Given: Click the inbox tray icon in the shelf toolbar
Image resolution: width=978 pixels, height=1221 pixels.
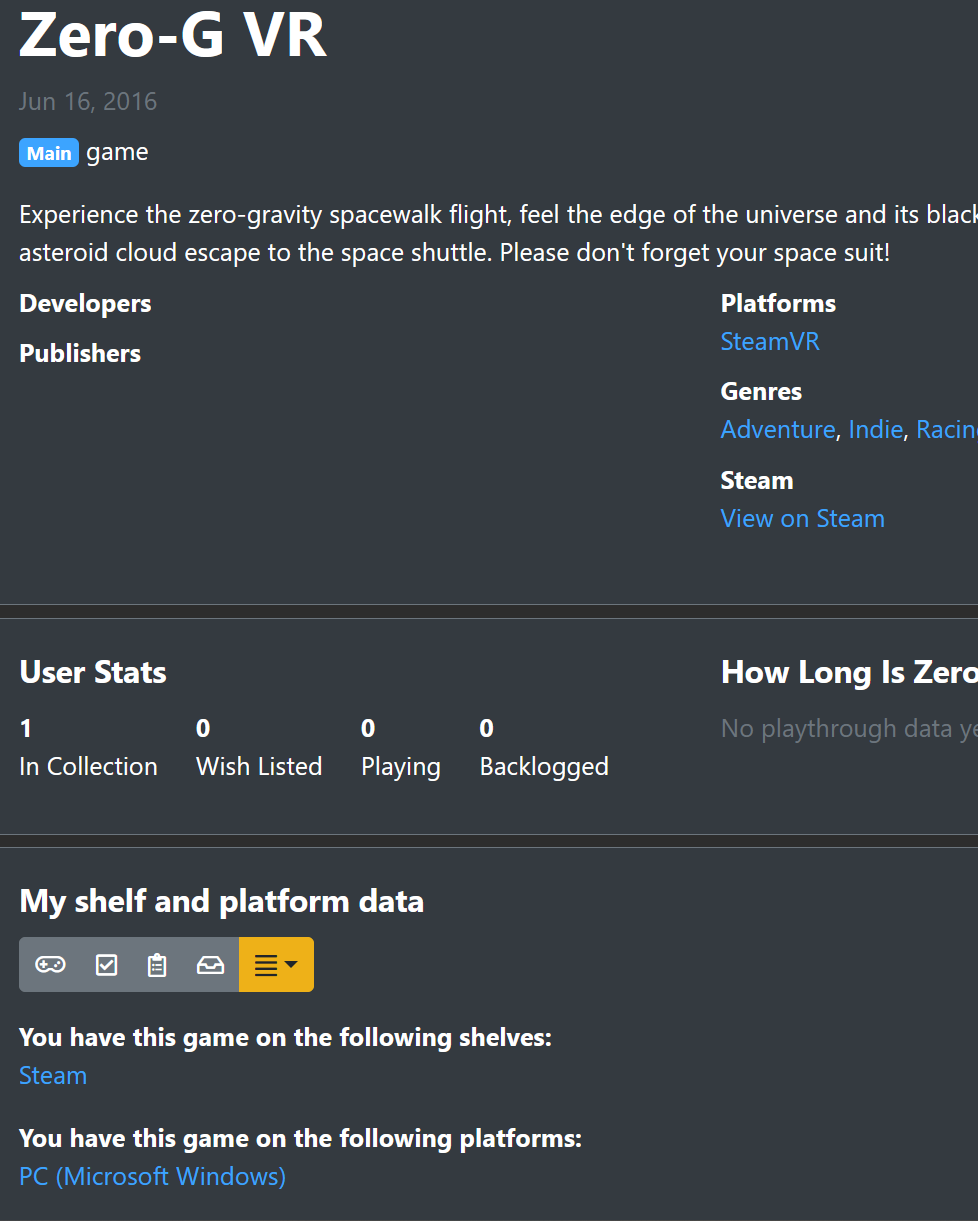Looking at the screenshot, I should pos(210,965).
